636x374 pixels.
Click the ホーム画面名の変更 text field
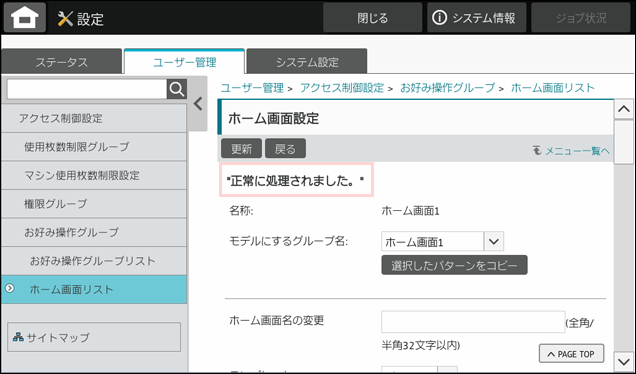tap(473, 322)
